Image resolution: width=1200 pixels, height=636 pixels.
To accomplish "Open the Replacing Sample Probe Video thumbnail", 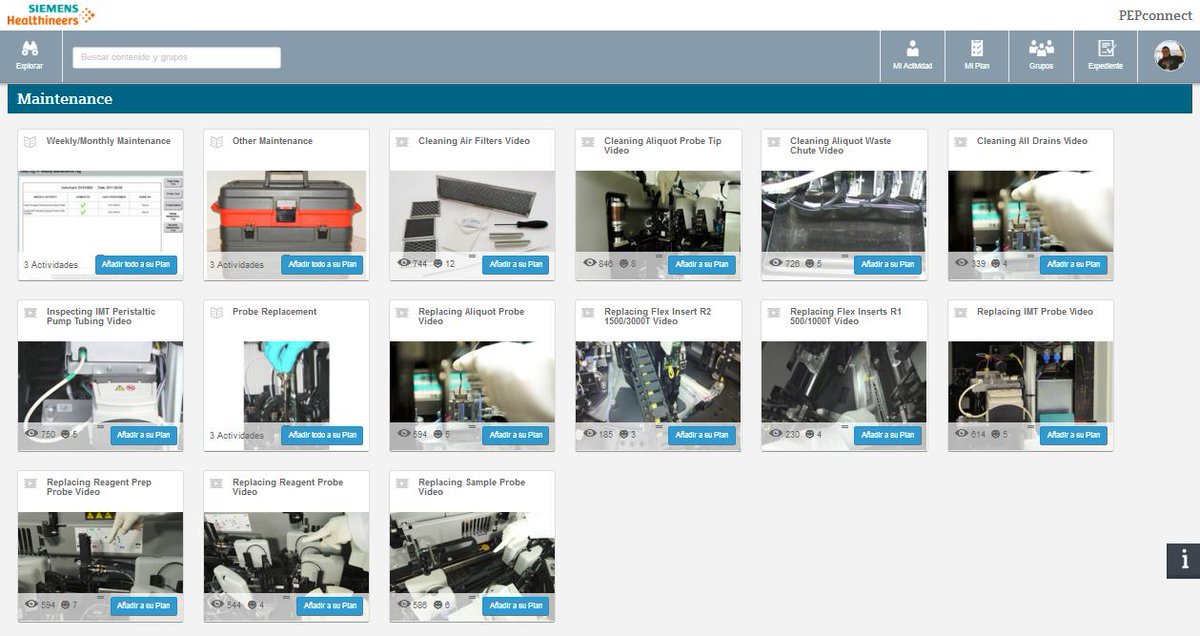I will (x=472, y=553).
